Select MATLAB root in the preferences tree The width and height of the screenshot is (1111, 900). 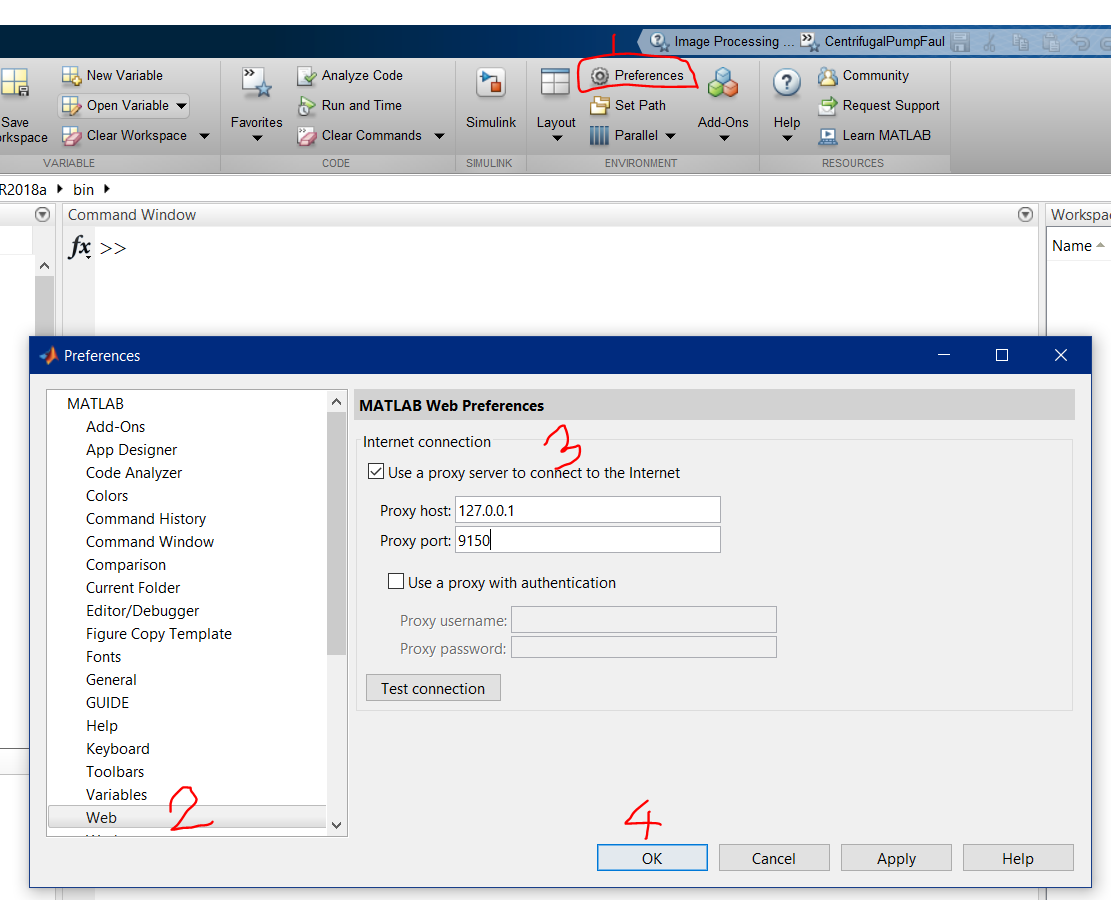pos(96,403)
